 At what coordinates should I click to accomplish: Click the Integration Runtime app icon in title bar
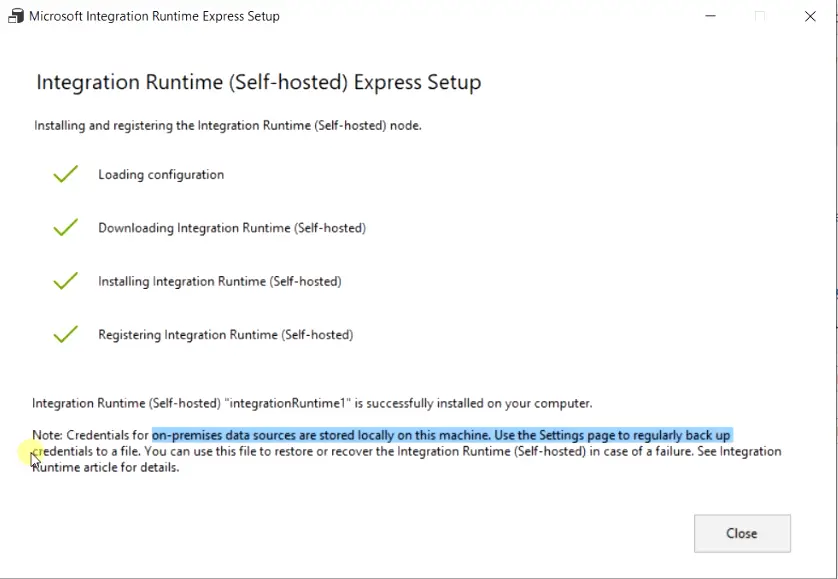[16, 16]
